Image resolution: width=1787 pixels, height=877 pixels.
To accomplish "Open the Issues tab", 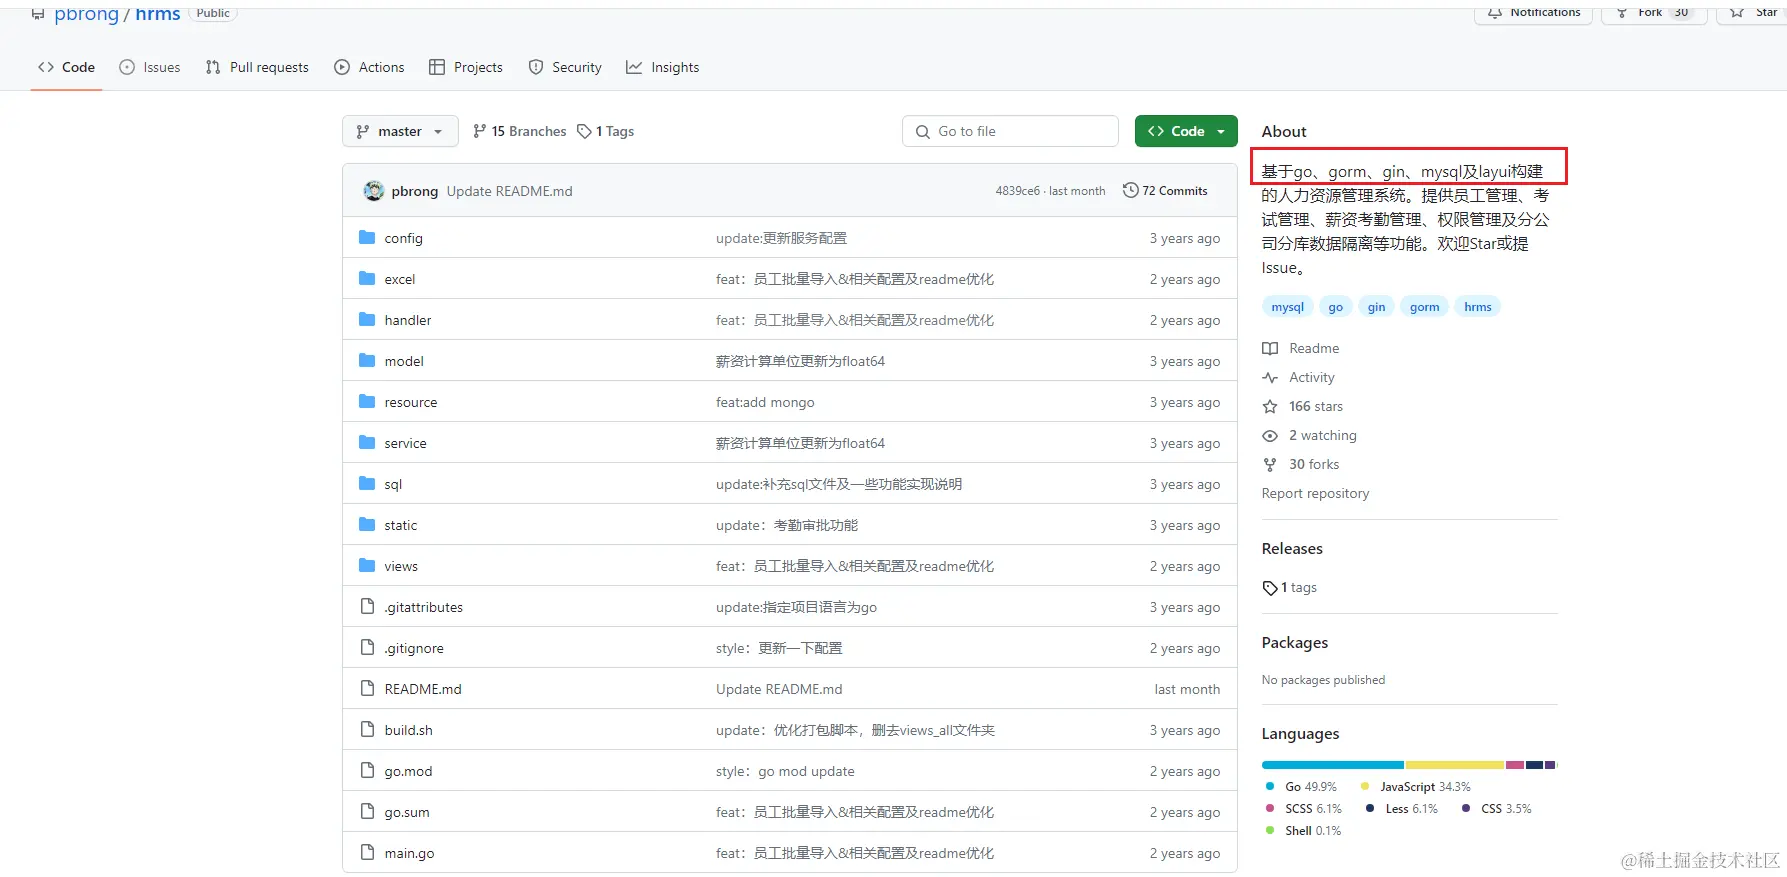I will coord(150,67).
